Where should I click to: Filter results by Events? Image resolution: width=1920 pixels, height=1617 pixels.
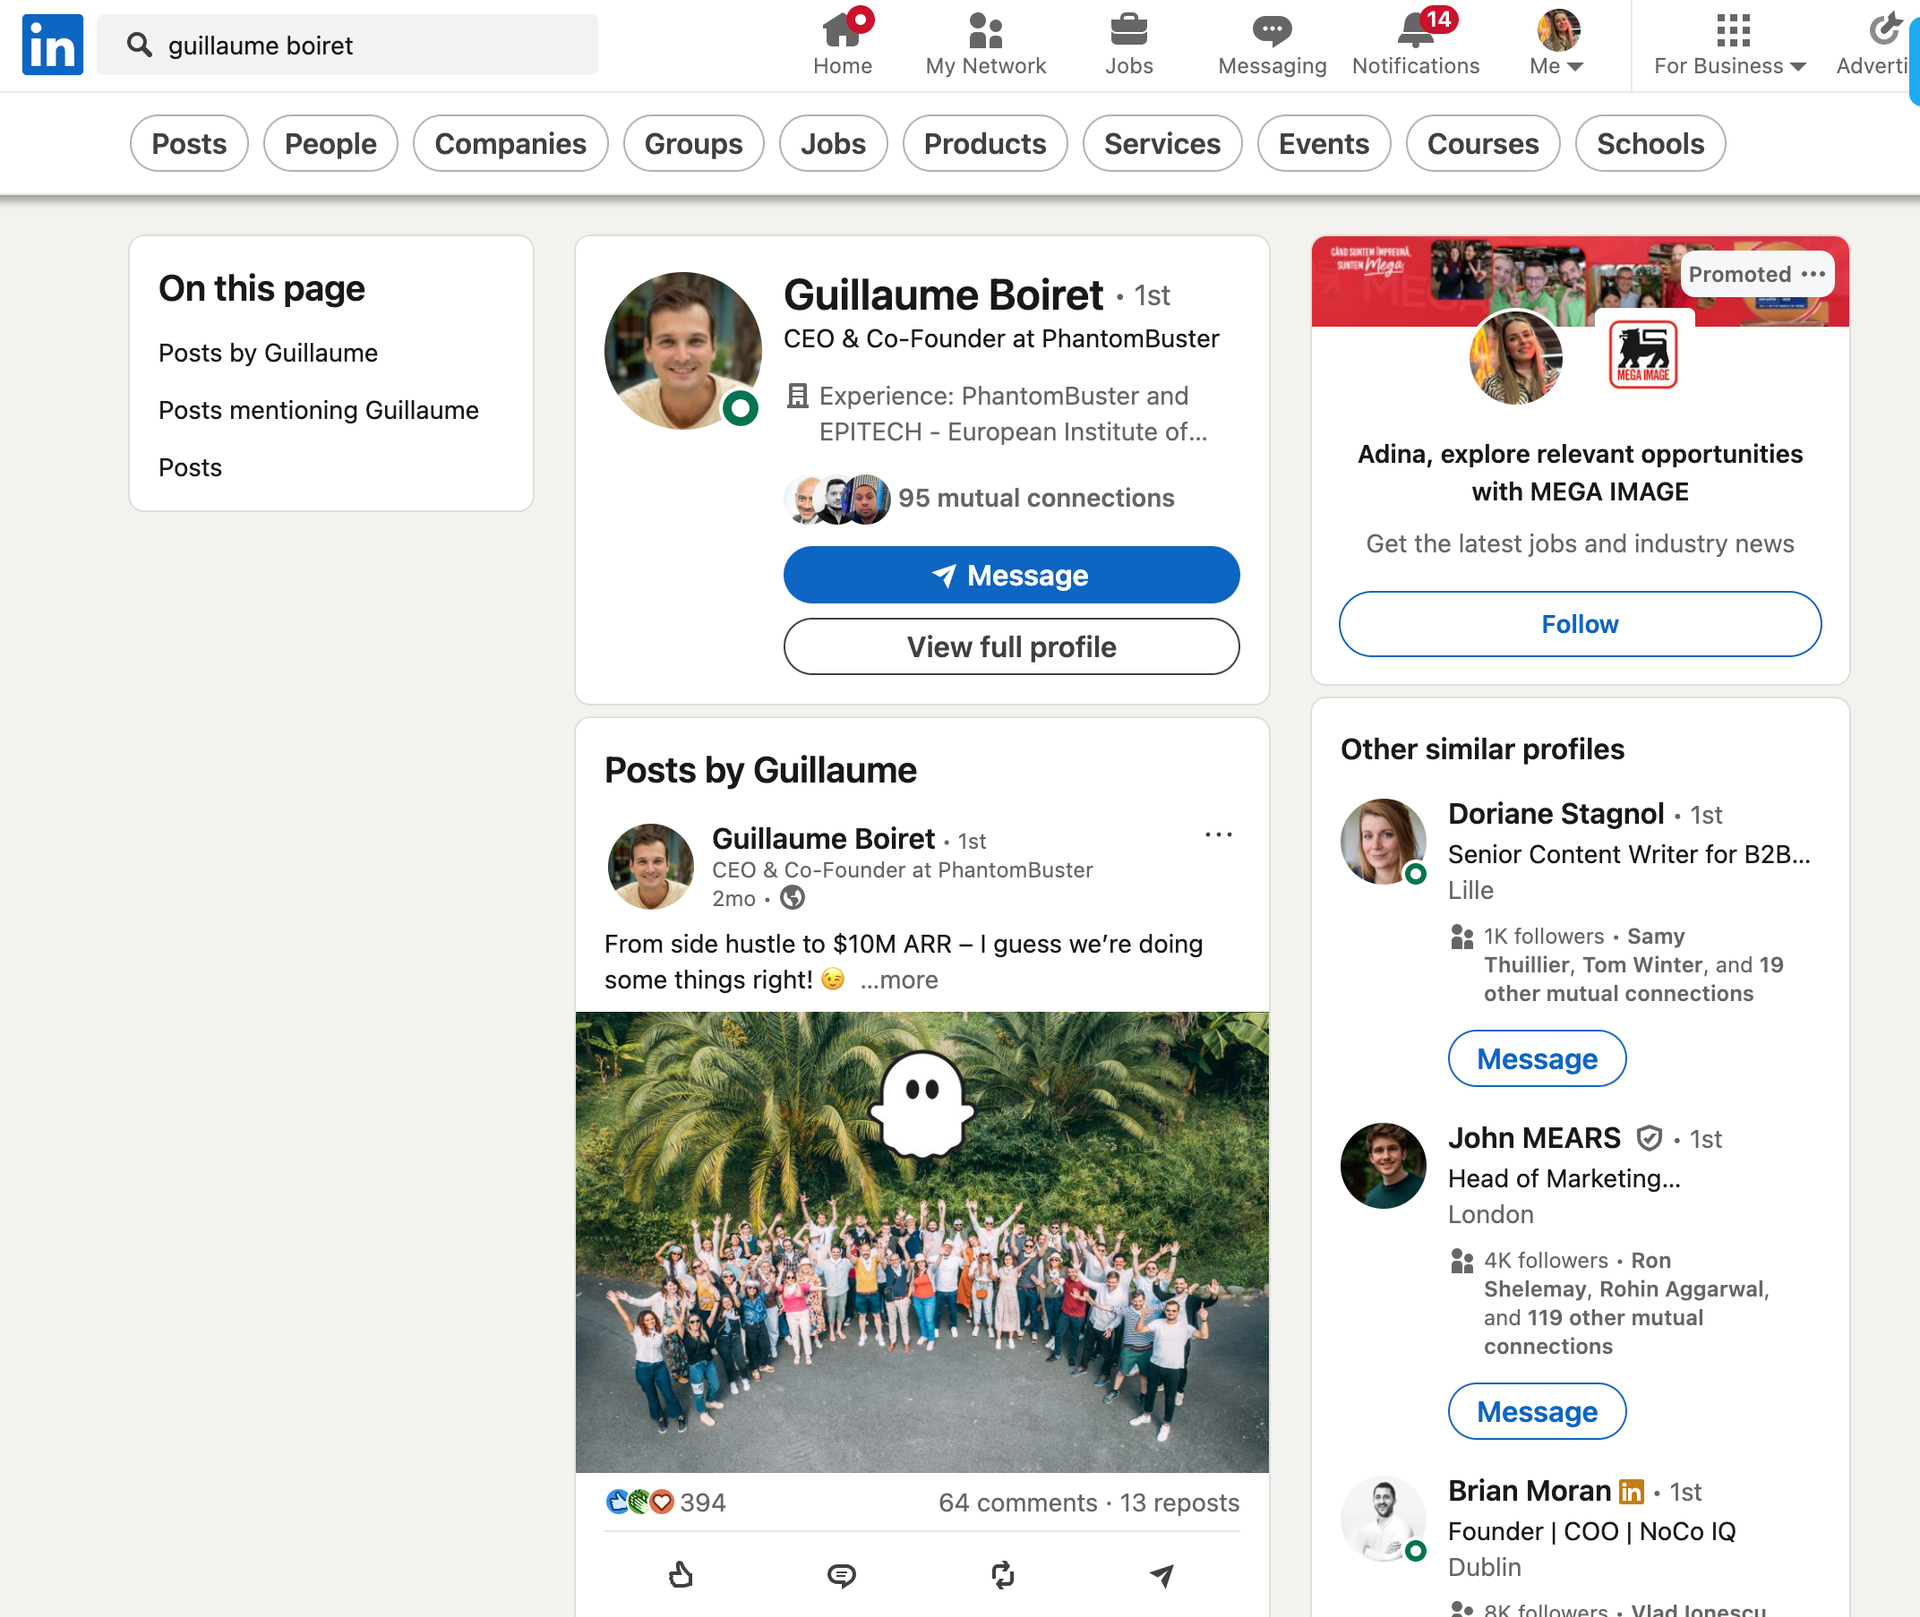pos(1324,143)
